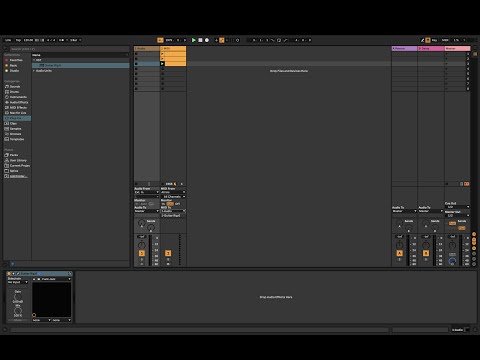Toggle track activator 2 on MIDI track
This screenshot has height=360, width=480.
tap(168, 253)
